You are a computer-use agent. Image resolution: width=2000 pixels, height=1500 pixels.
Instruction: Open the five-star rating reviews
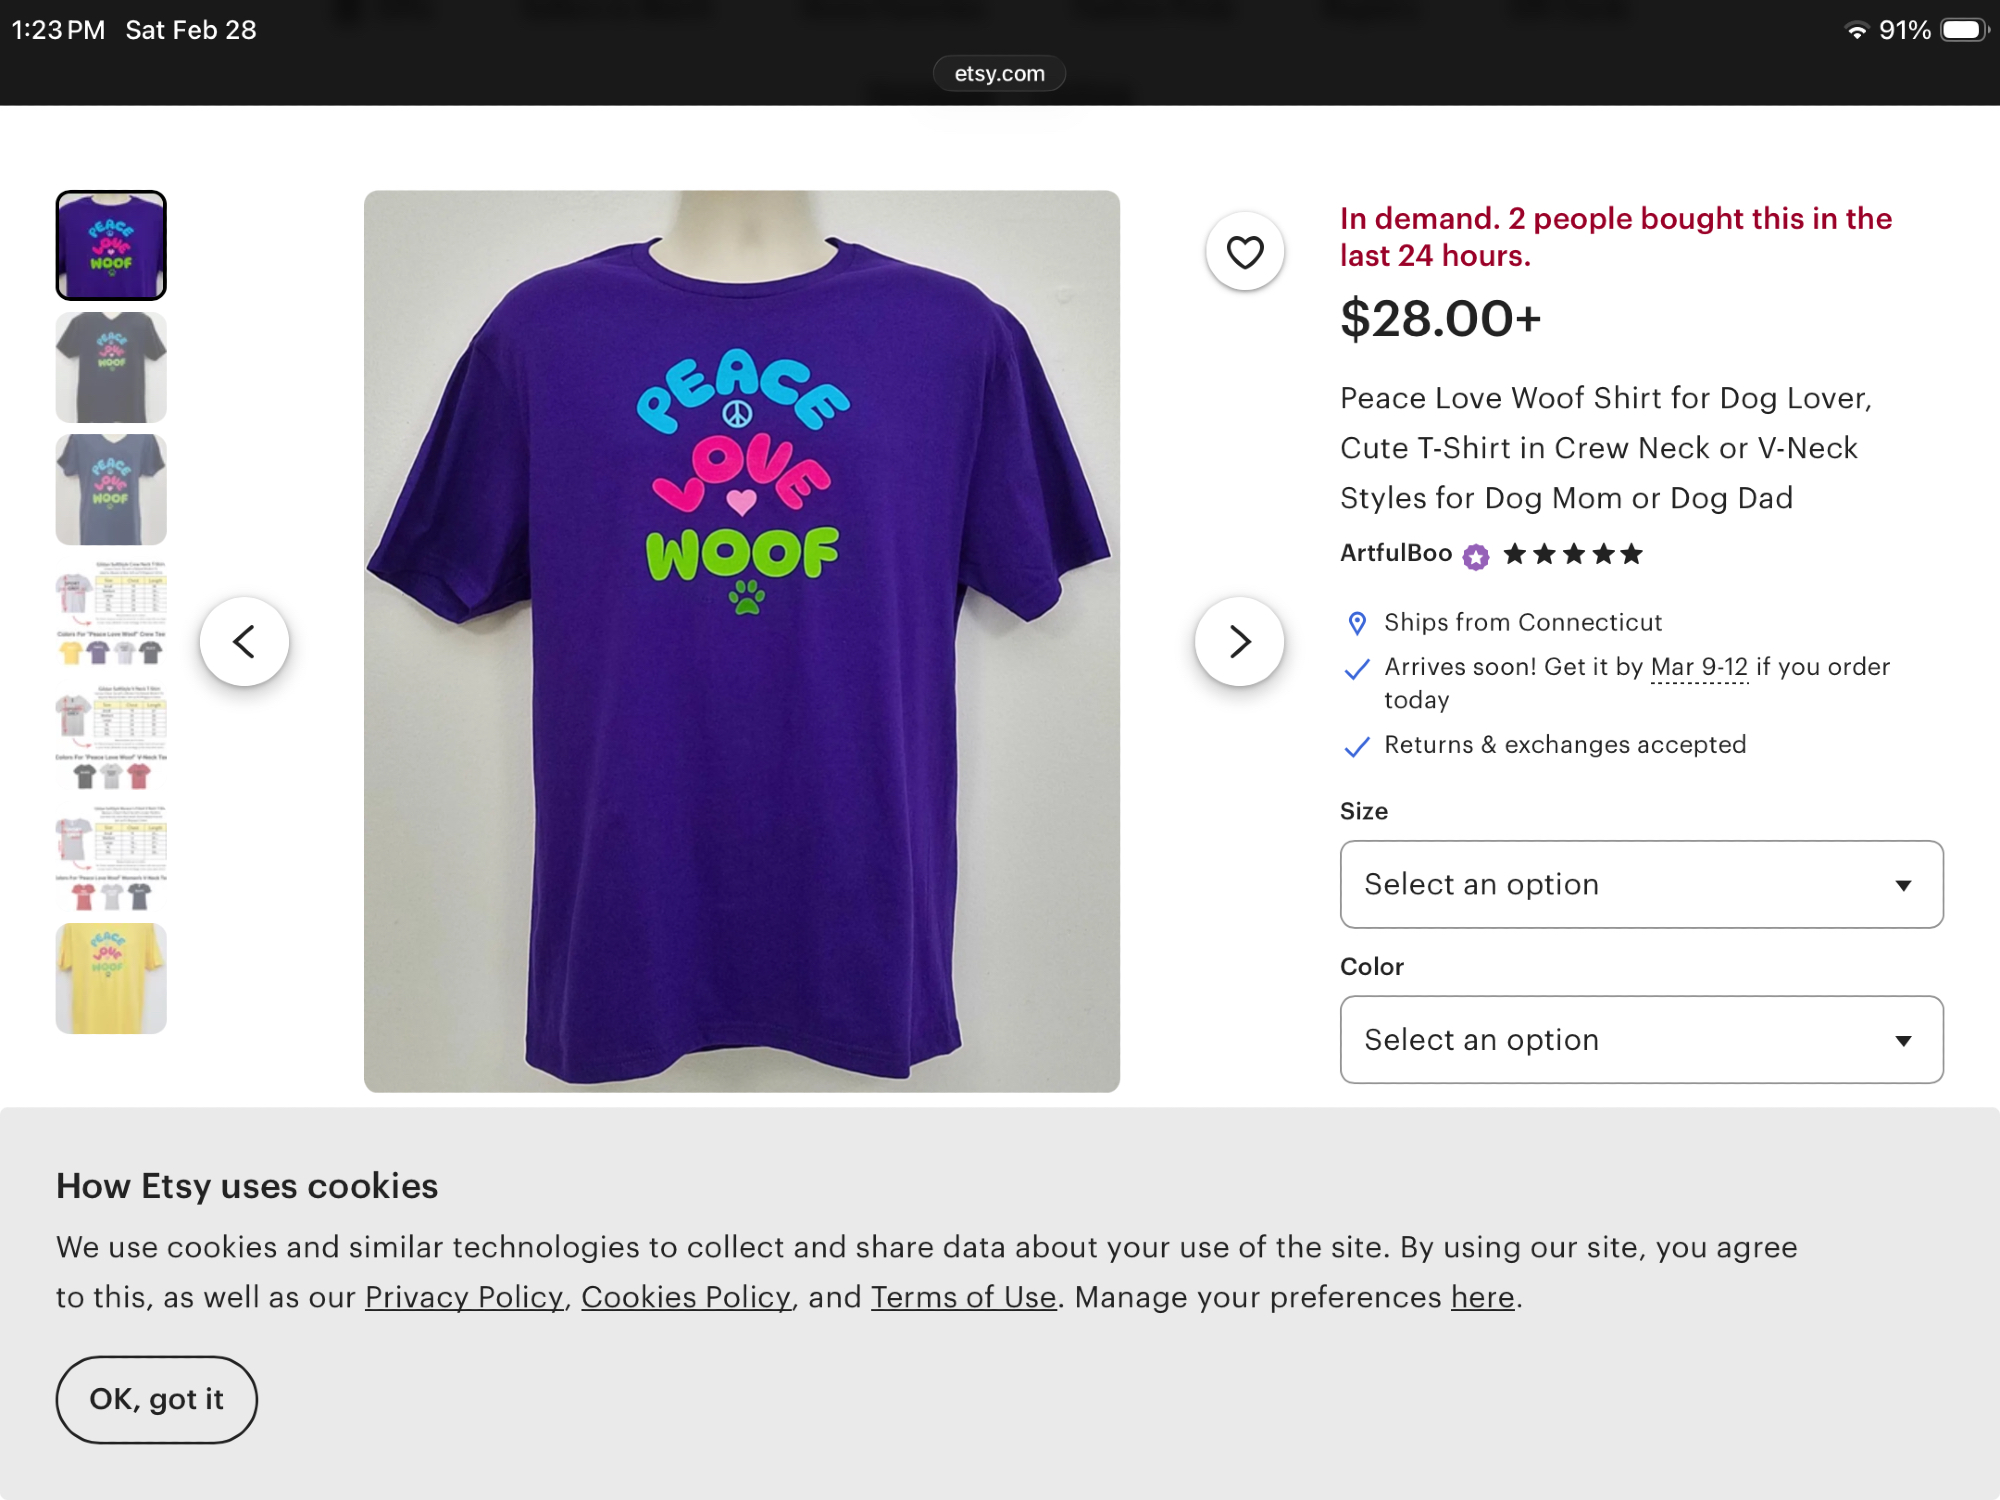pos(1573,554)
